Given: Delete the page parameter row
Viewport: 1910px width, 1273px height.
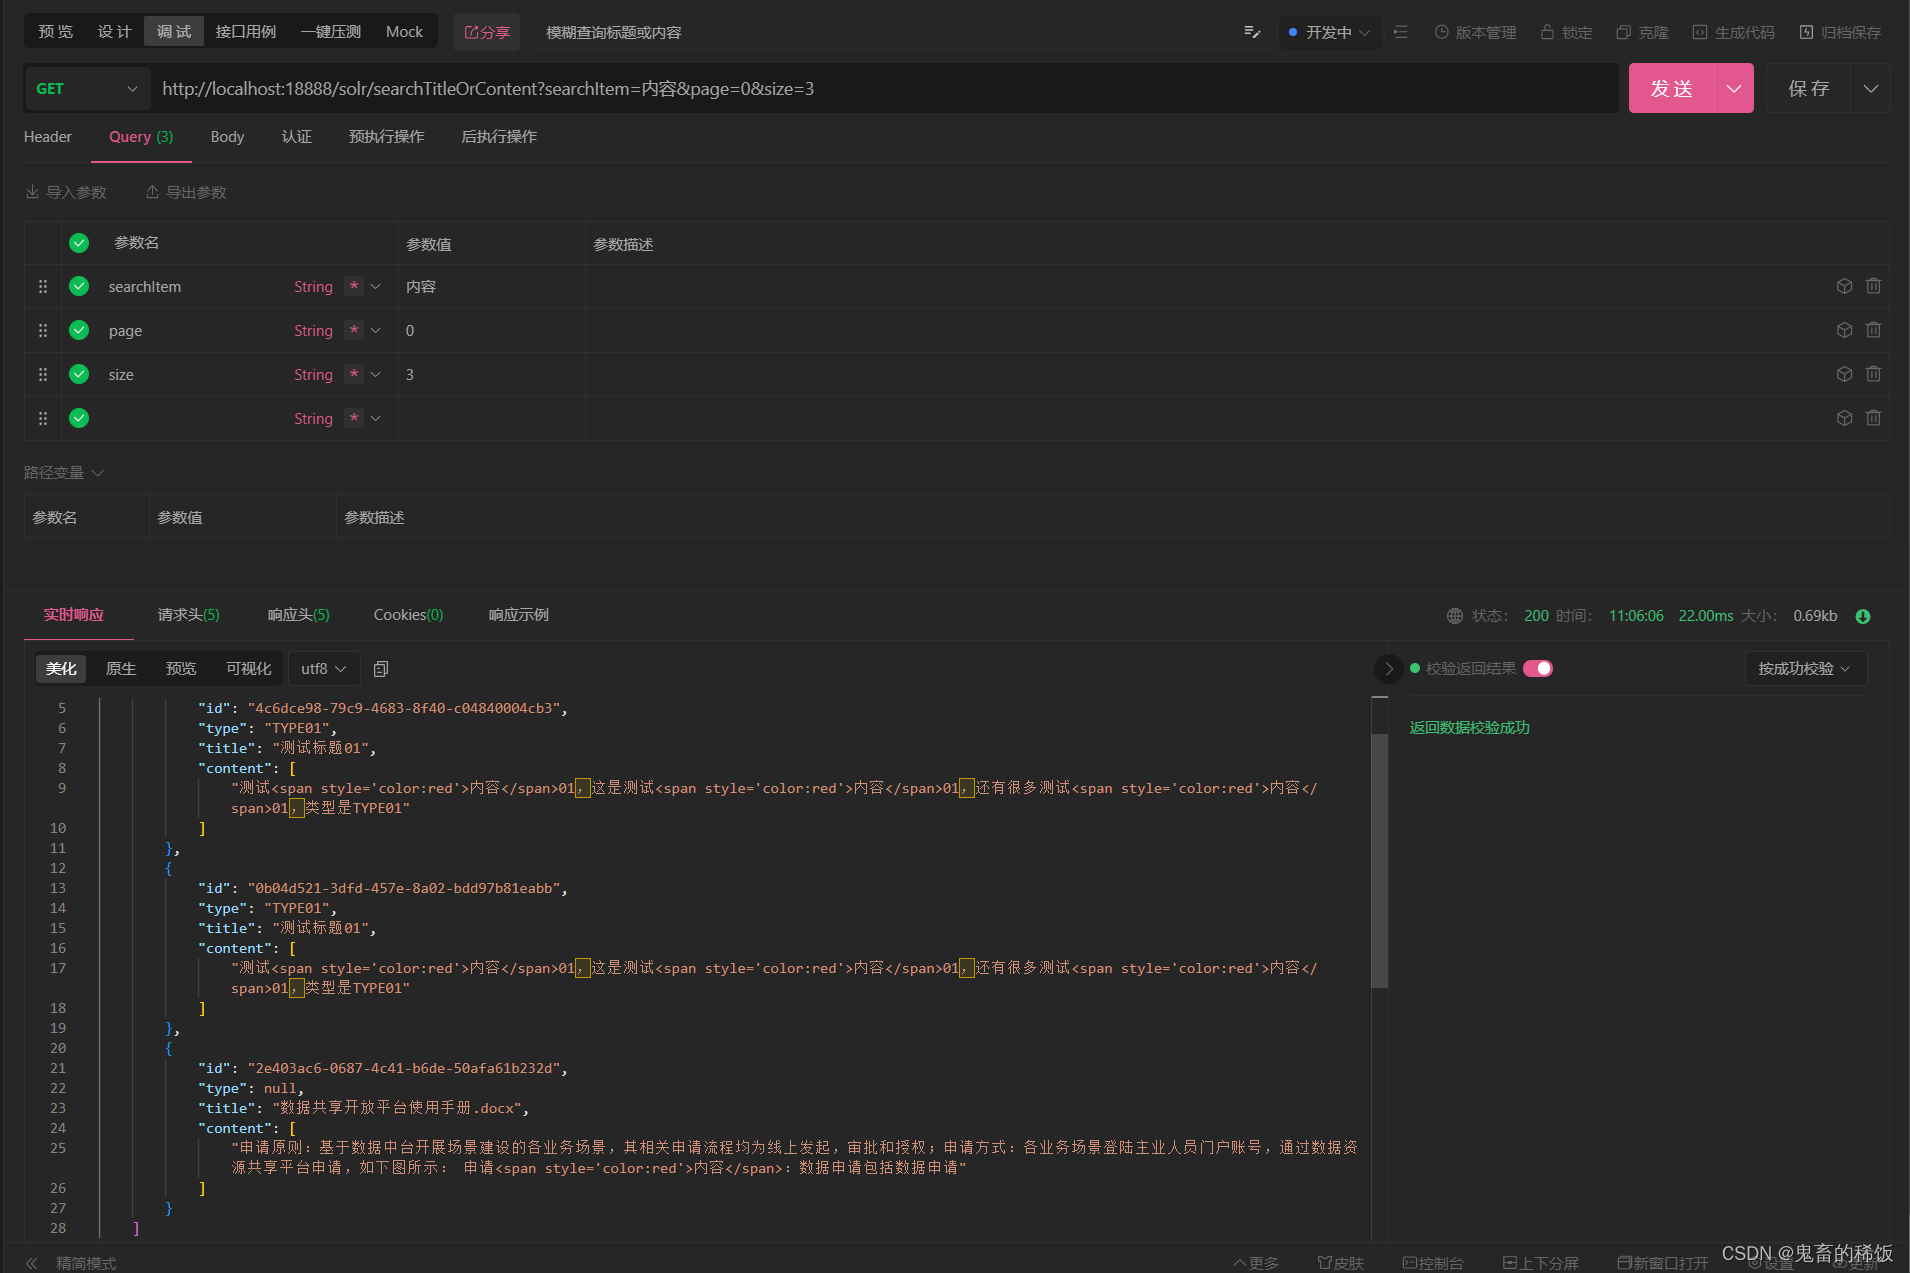Looking at the screenshot, I should (x=1874, y=330).
